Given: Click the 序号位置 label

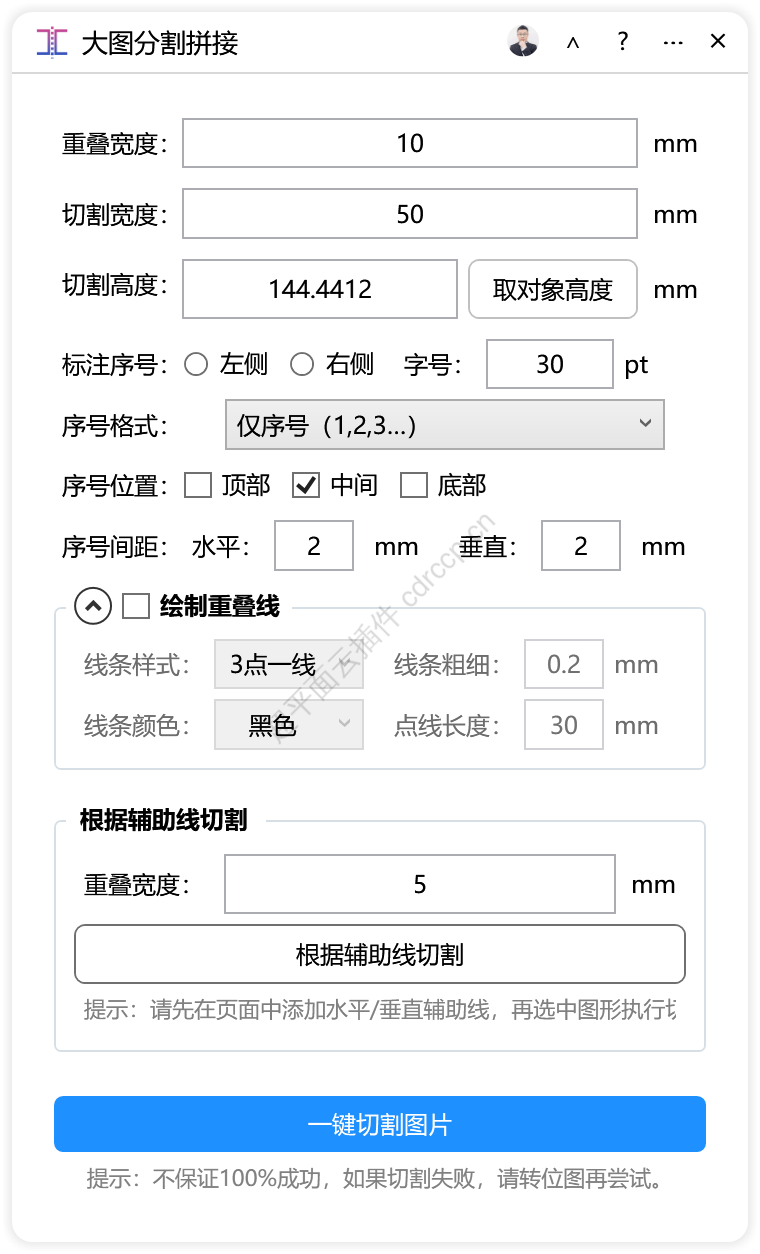Looking at the screenshot, I should point(115,487).
